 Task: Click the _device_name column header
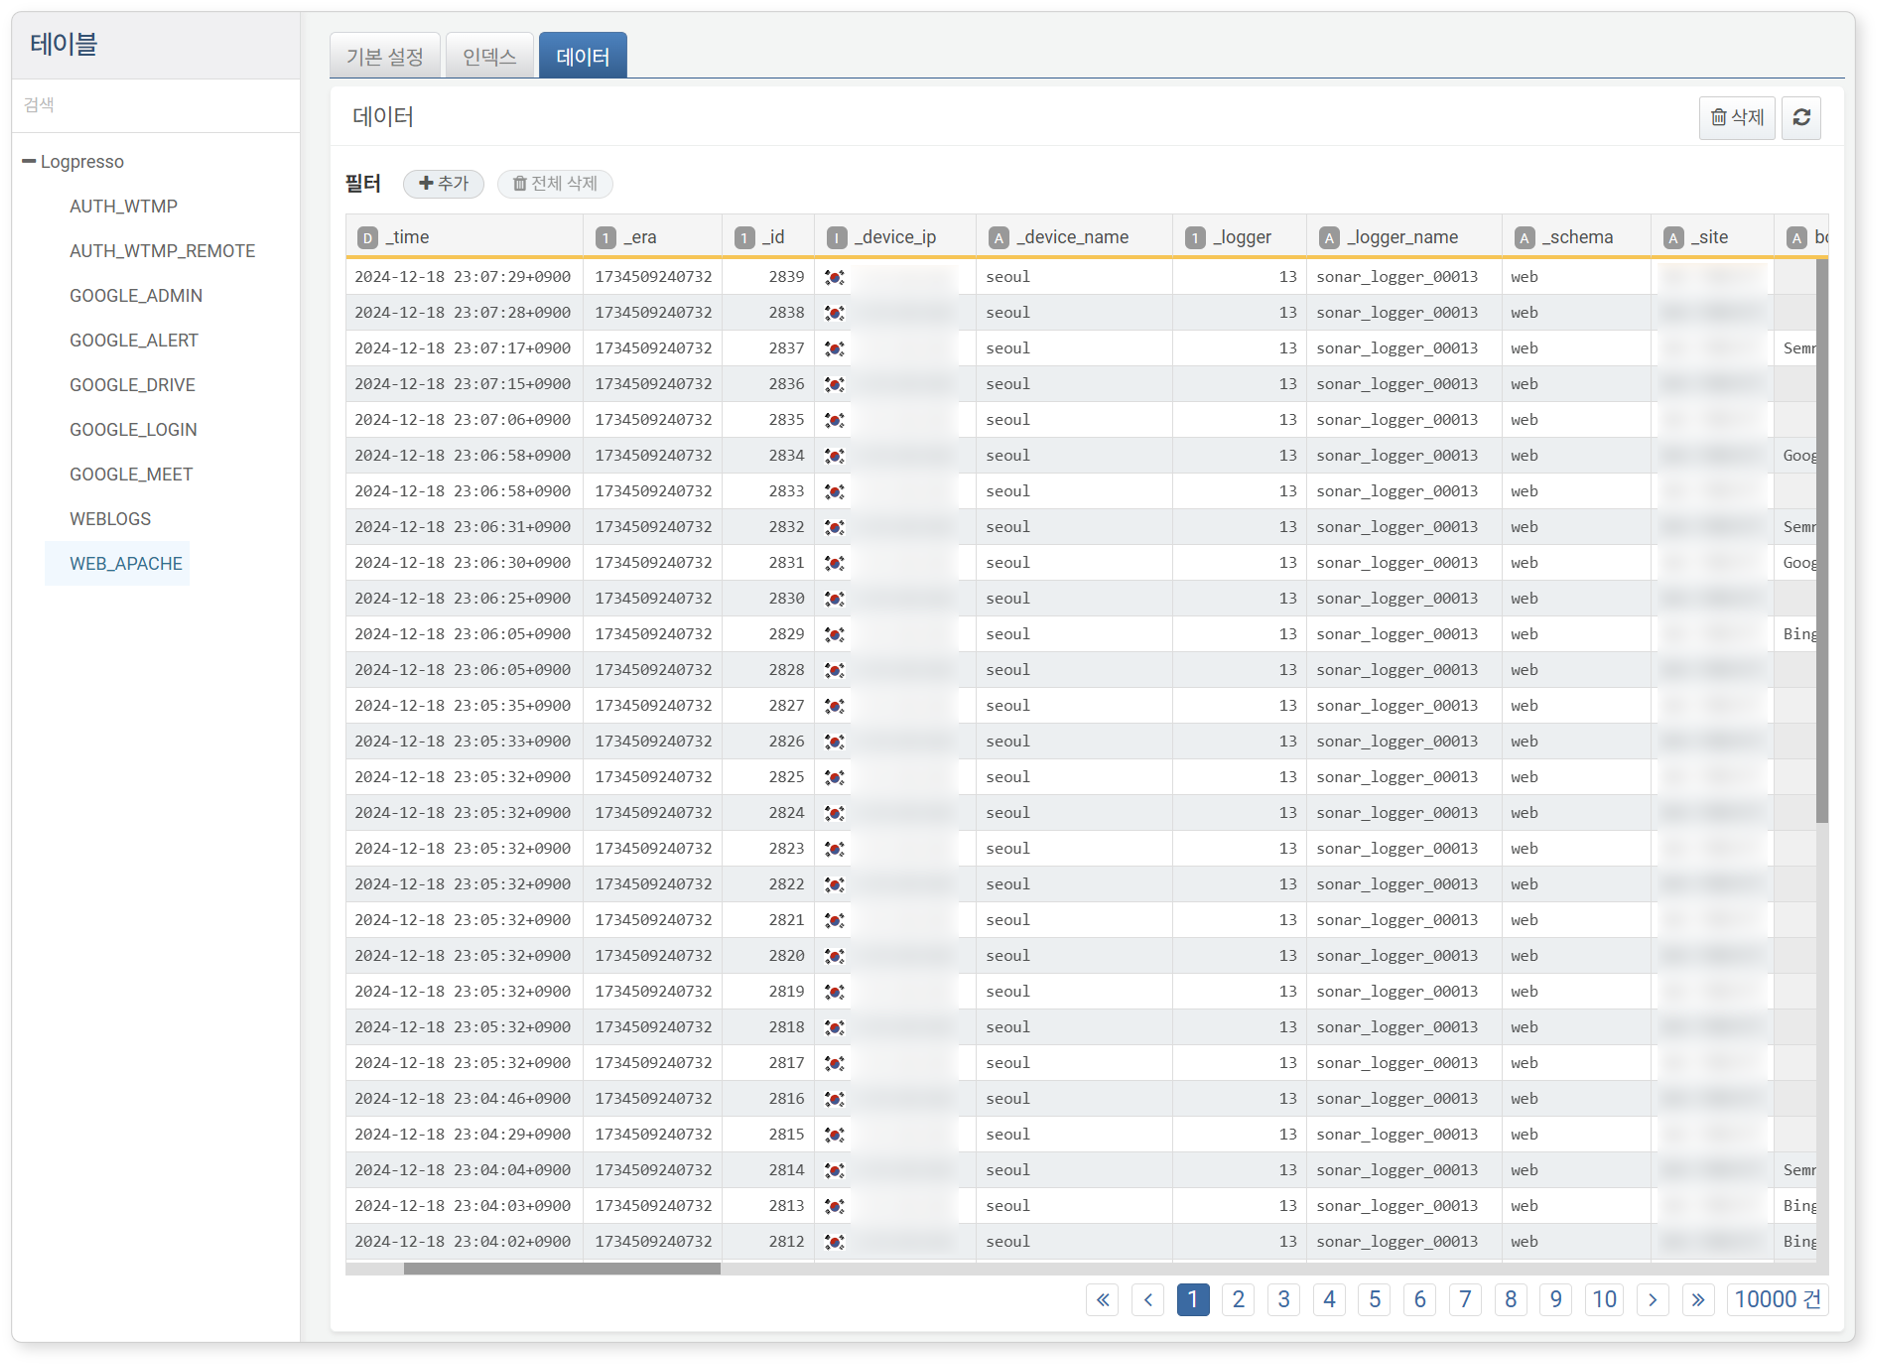1074,237
